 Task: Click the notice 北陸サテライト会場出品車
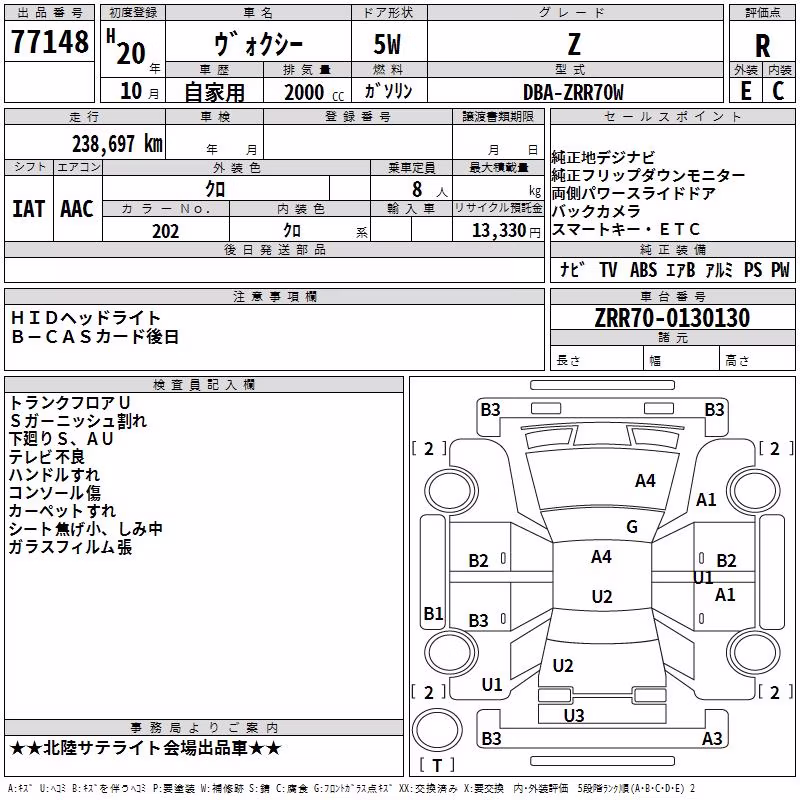point(145,748)
